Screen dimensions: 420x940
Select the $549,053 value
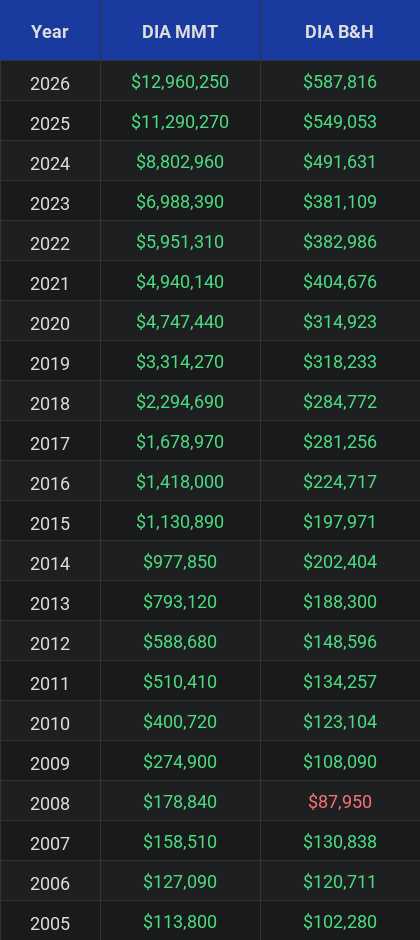[x=340, y=122]
